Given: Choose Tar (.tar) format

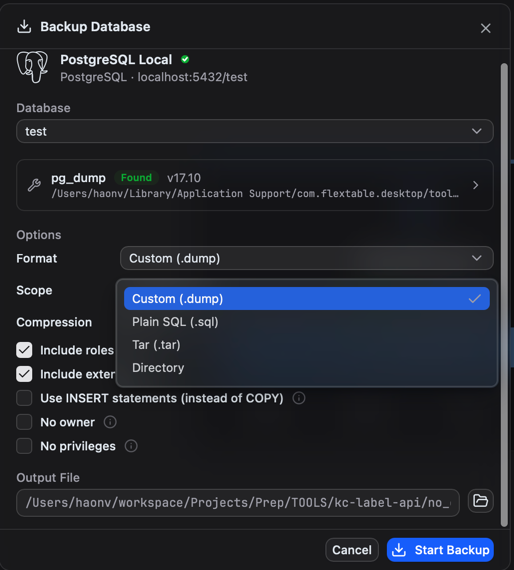Looking at the screenshot, I should coord(307,345).
